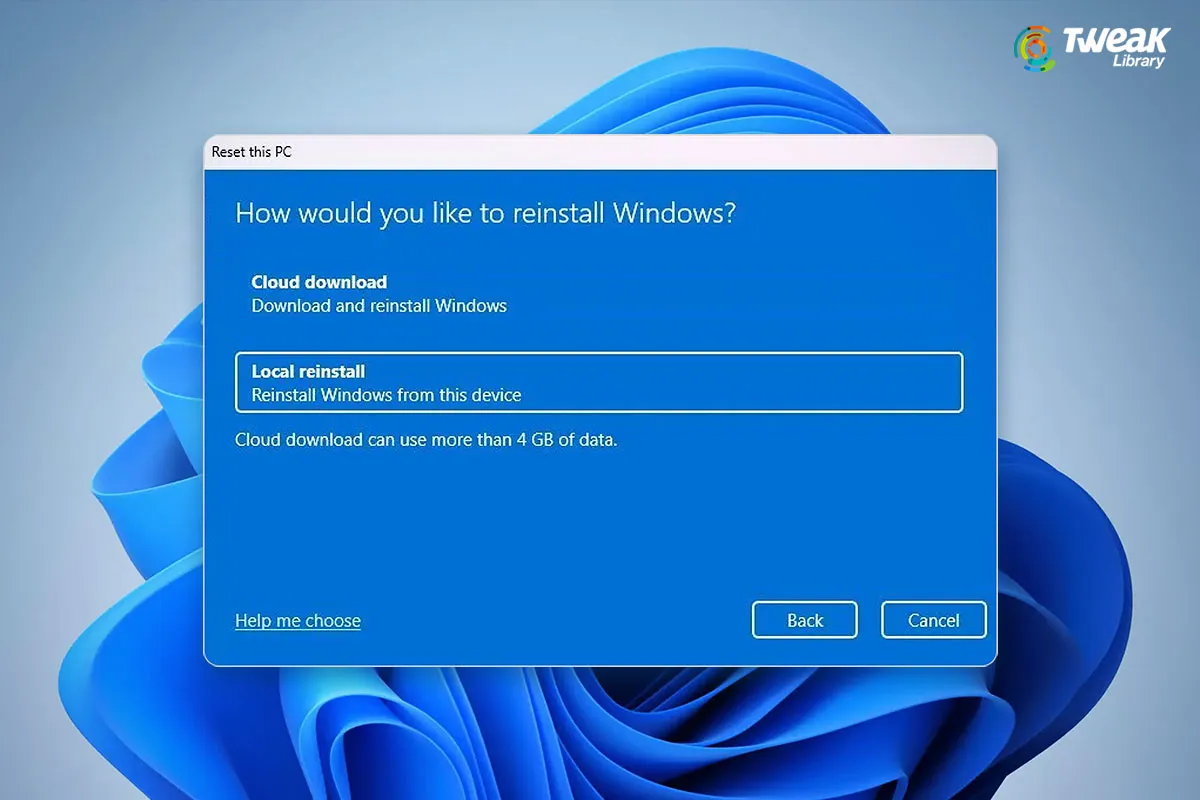
Task: Click the colorful circular emblem in the logo
Action: point(1035,46)
